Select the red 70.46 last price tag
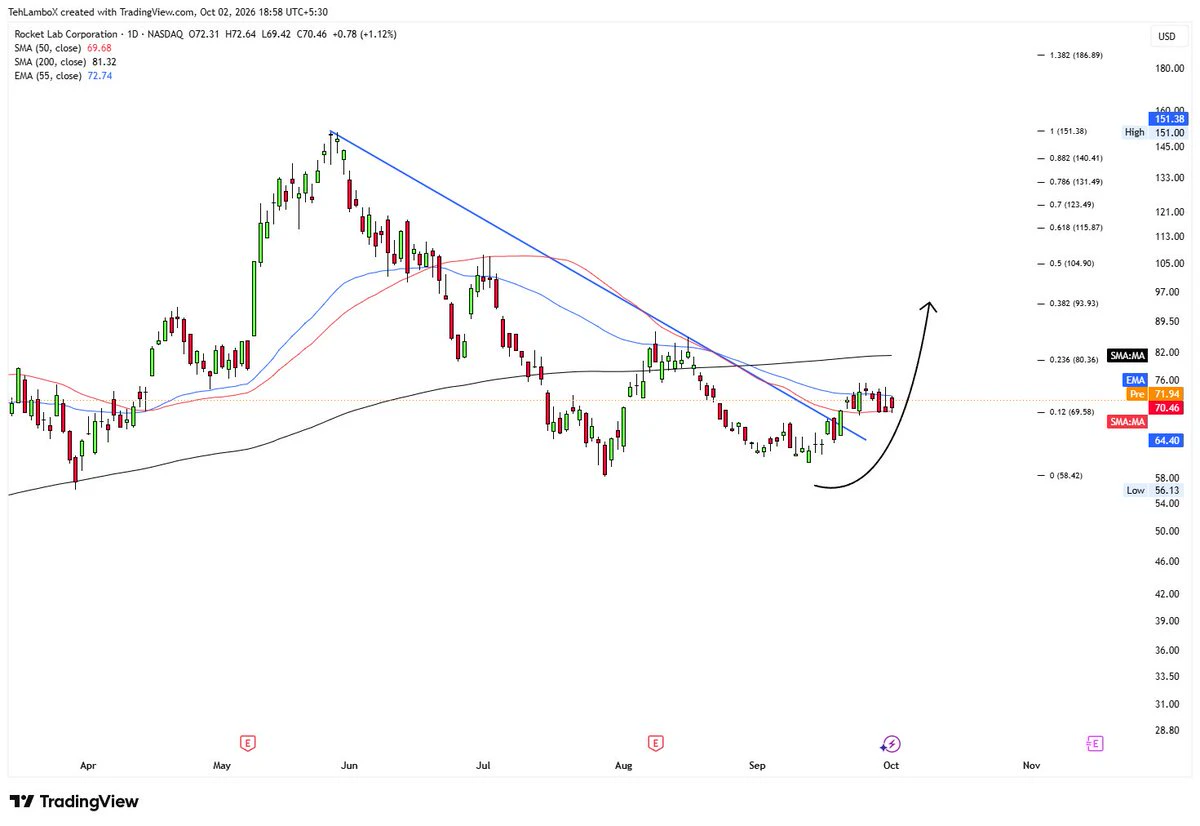1200x826 pixels. pos(1167,408)
